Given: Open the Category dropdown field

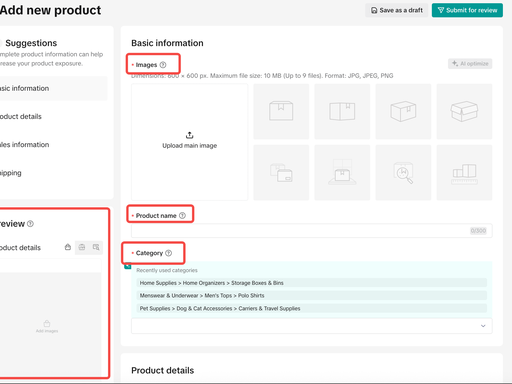Looking at the screenshot, I should click(x=312, y=326).
